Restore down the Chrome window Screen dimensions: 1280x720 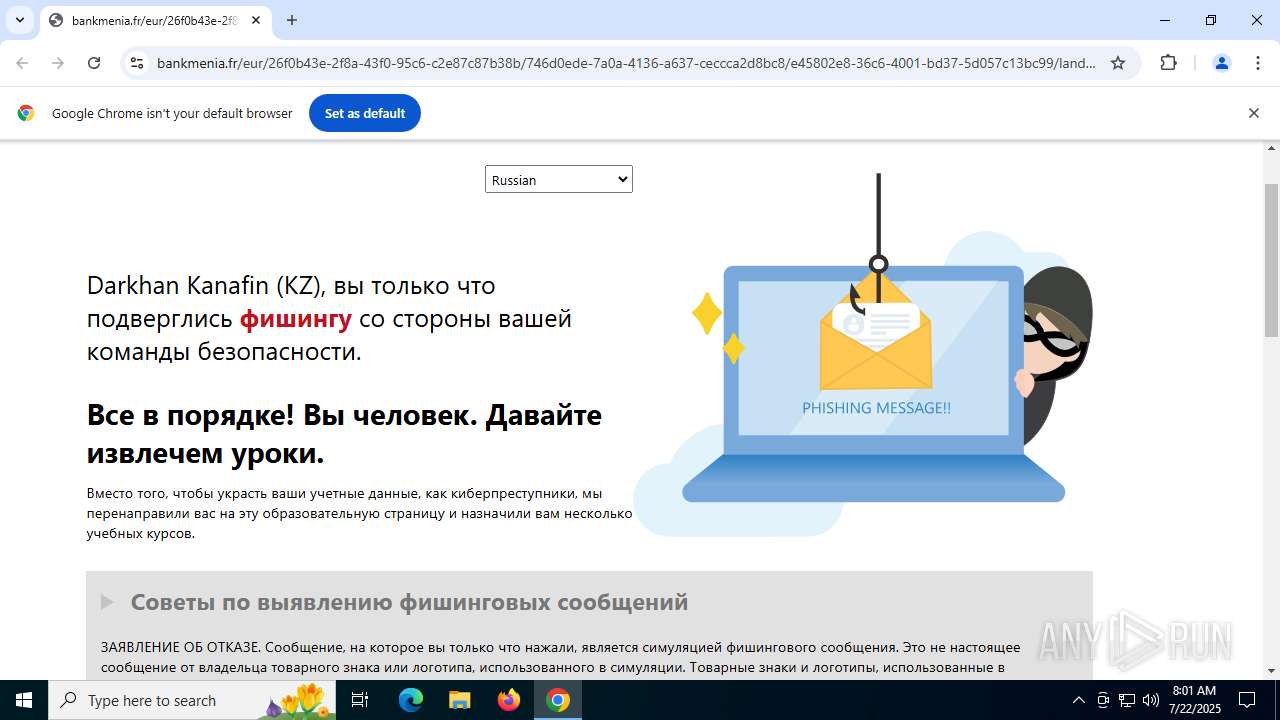(x=1211, y=20)
